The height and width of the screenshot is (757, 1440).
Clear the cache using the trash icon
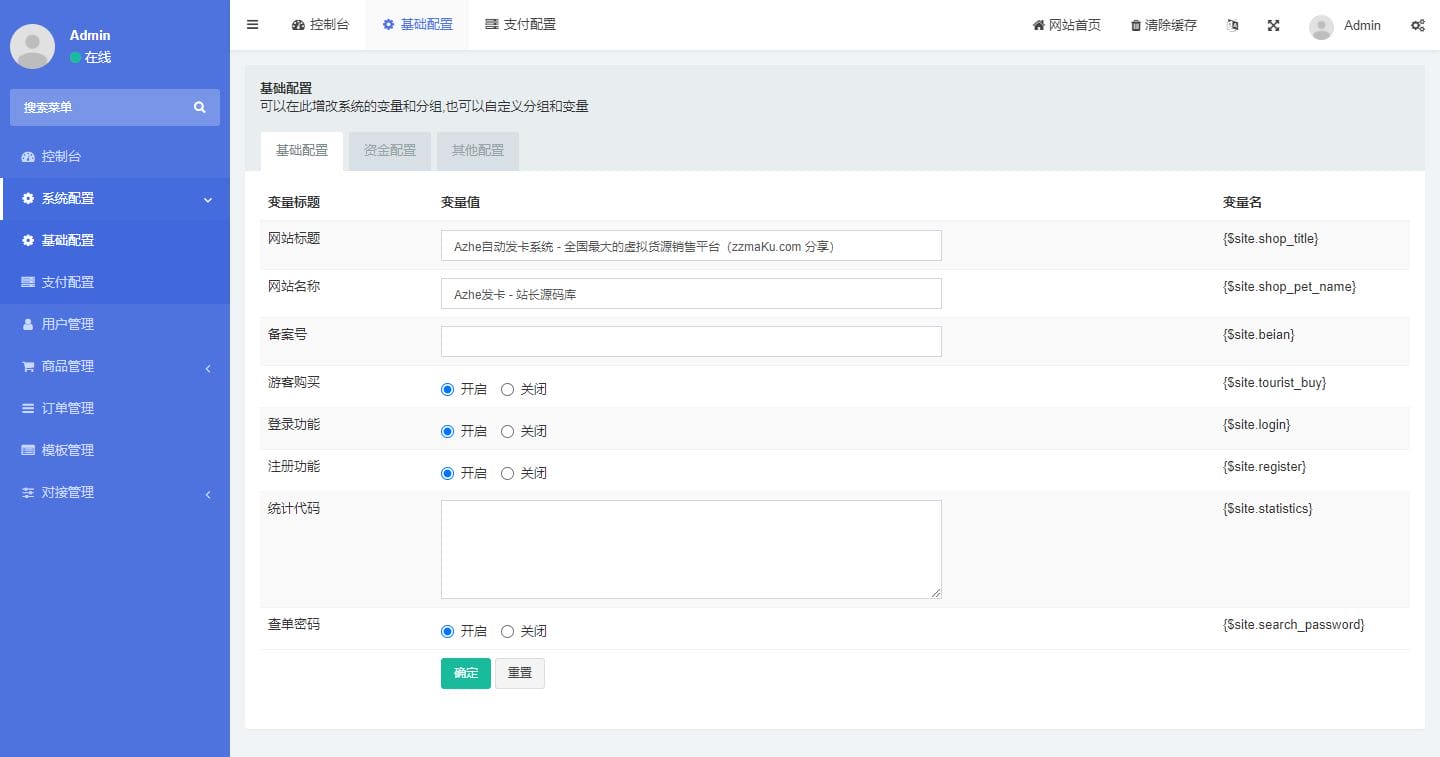1163,25
